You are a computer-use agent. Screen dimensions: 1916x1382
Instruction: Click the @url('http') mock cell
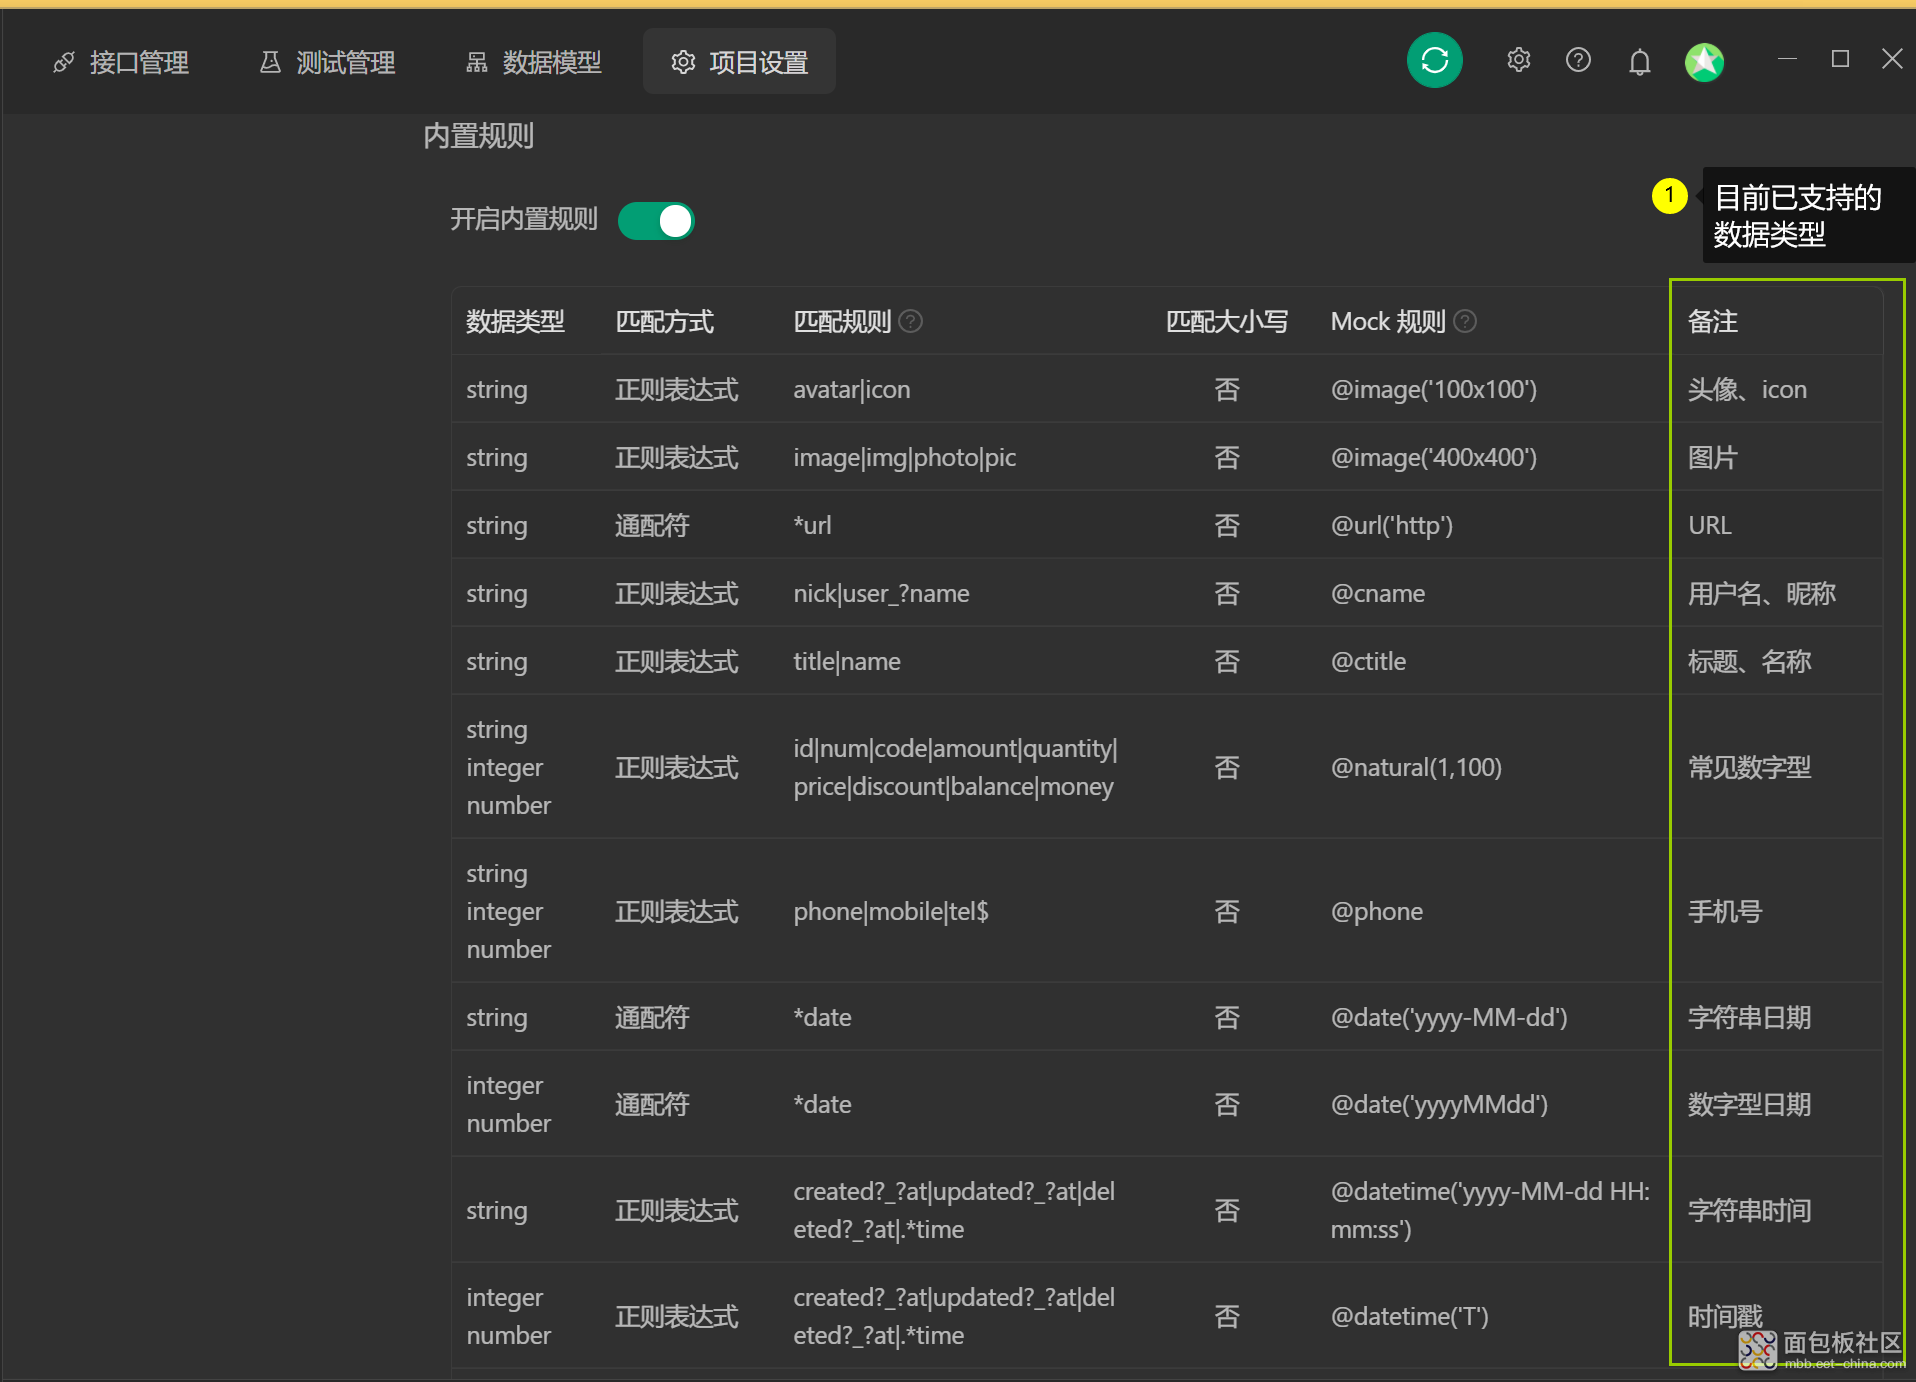click(1391, 525)
